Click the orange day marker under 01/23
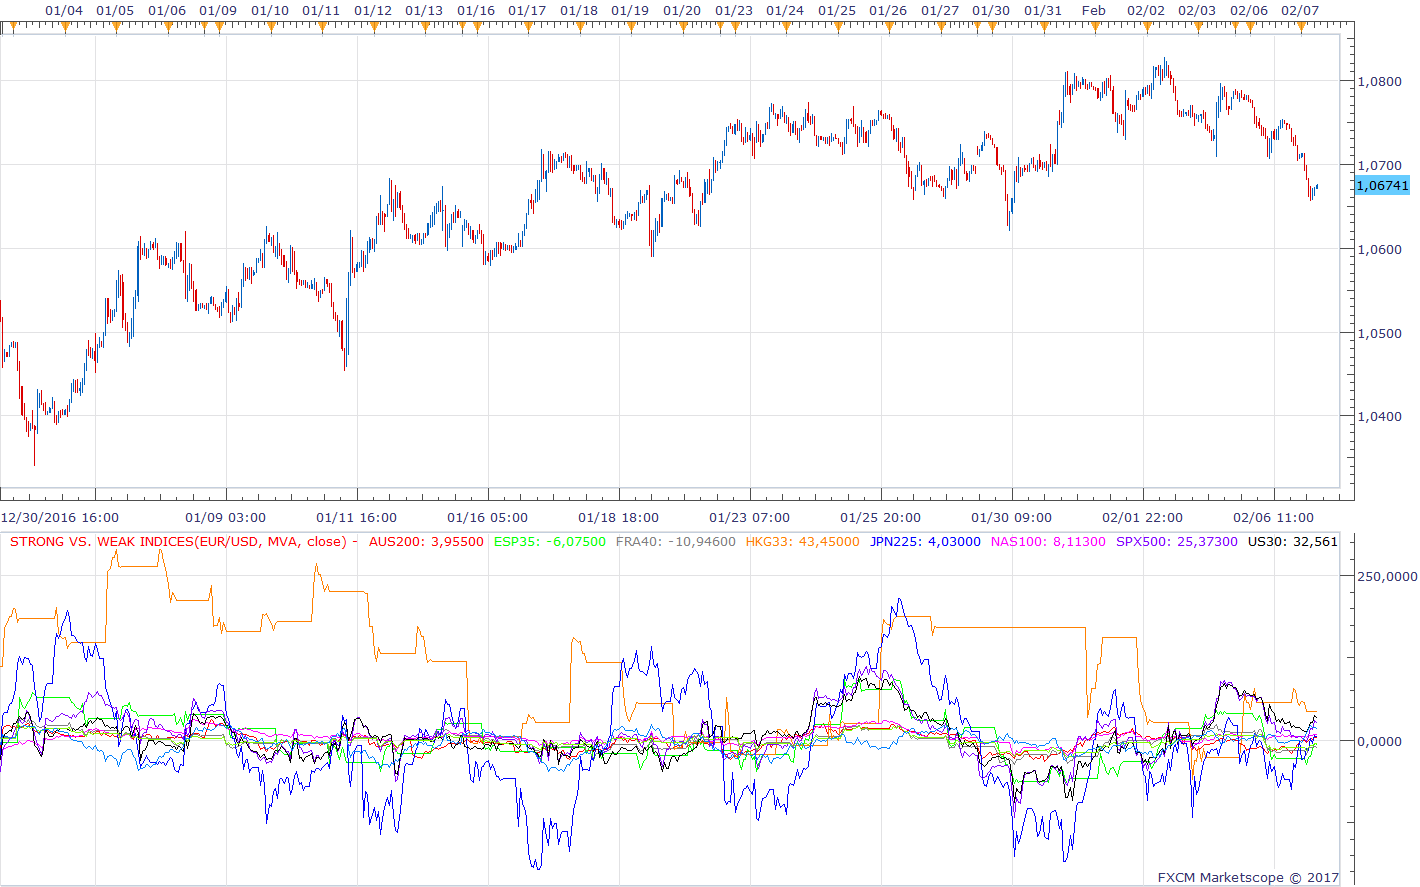 (735, 27)
